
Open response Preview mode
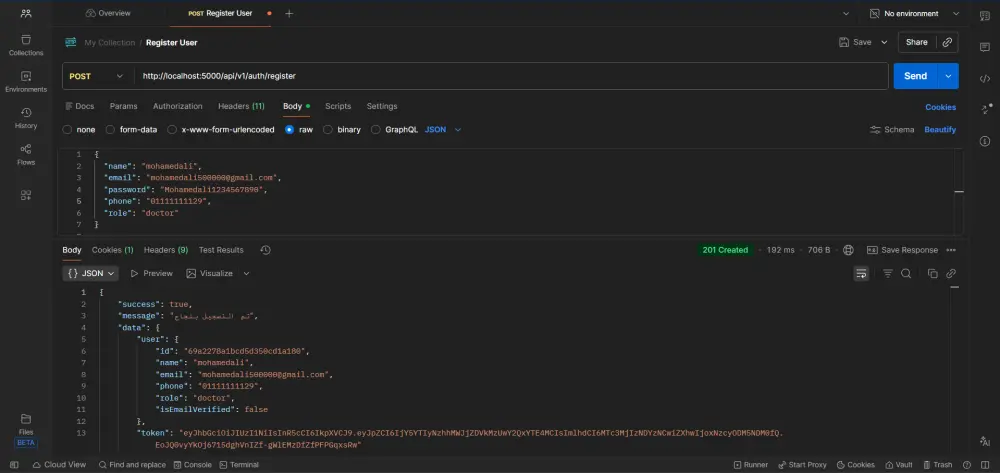[x=151, y=273]
